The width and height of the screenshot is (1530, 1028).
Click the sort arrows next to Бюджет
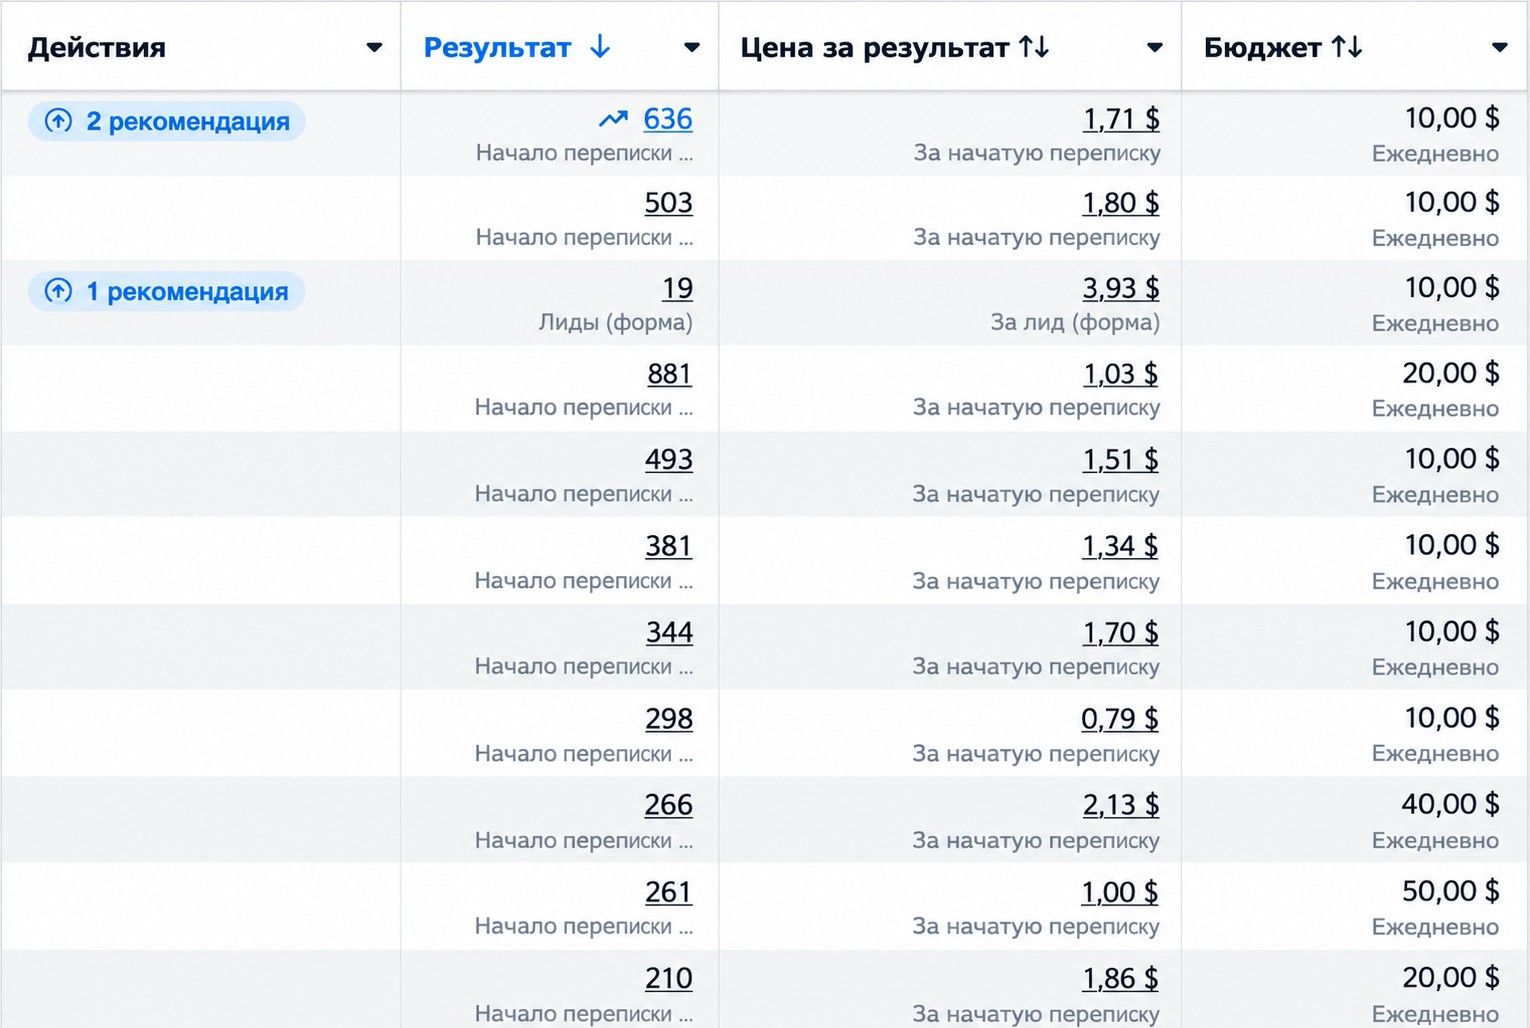tap(1347, 47)
